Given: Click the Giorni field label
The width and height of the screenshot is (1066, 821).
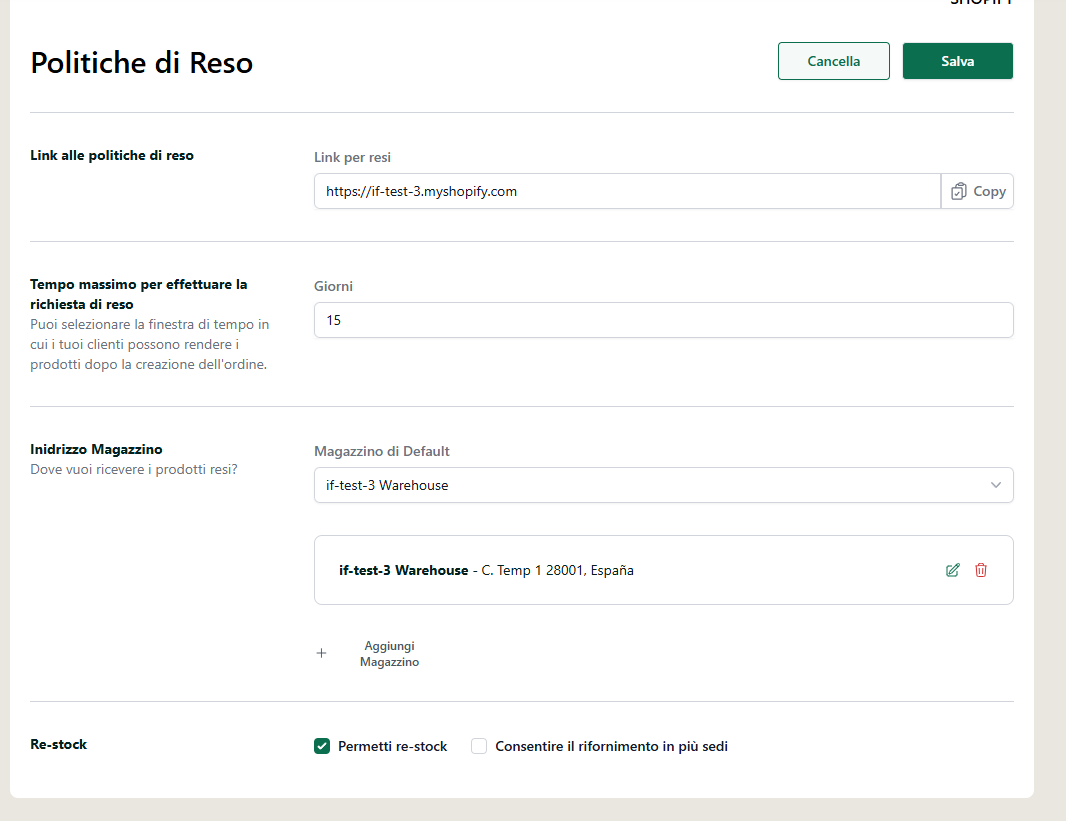Looking at the screenshot, I should (333, 286).
